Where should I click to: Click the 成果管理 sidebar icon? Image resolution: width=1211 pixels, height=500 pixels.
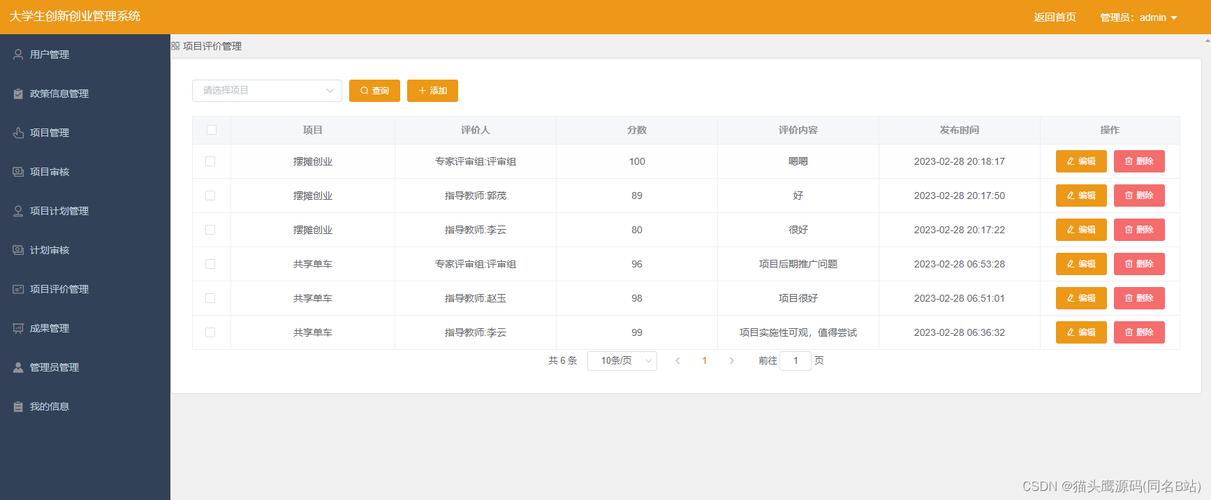(x=18, y=328)
